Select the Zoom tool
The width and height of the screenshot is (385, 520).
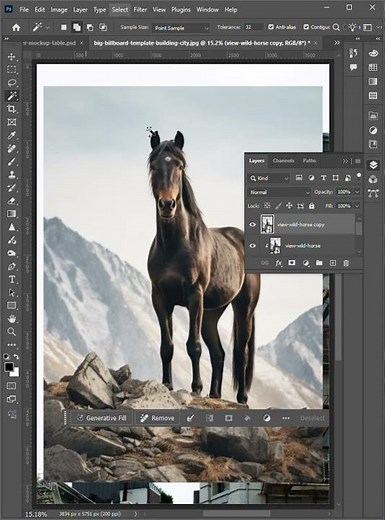pyautogui.click(x=12, y=332)
